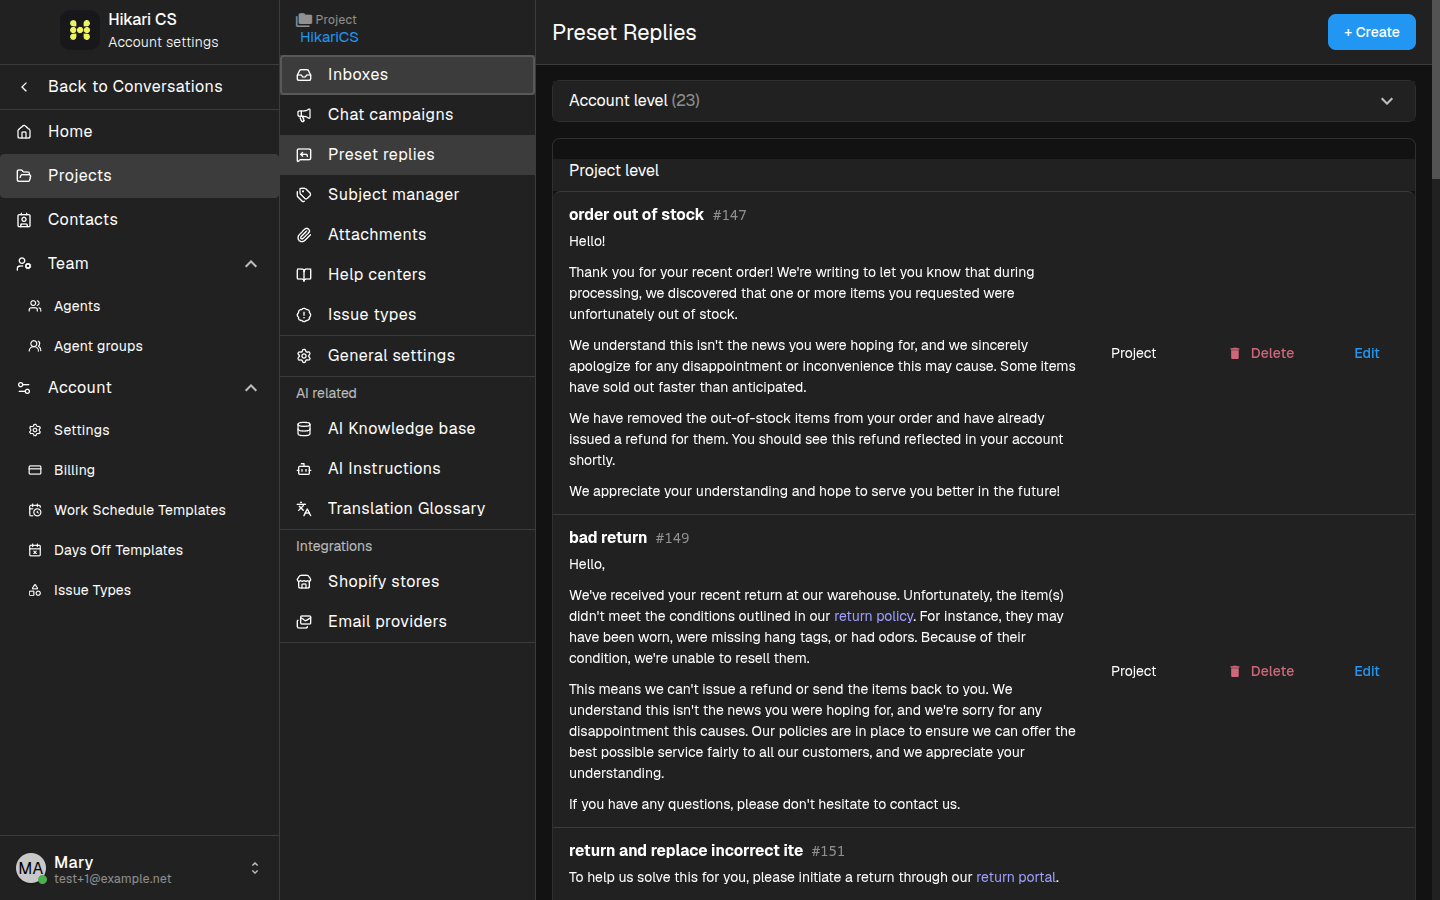Screen dimensions: 1440x900
Task: Click the Issue Types icon under Account
Action: click(35, 590)
